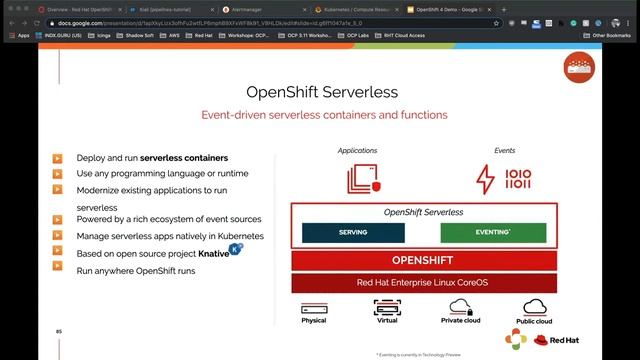Open the AWS bookmark folder
Image resolution: width=640 pixels, height=360 pixels.
coord(170,36)
